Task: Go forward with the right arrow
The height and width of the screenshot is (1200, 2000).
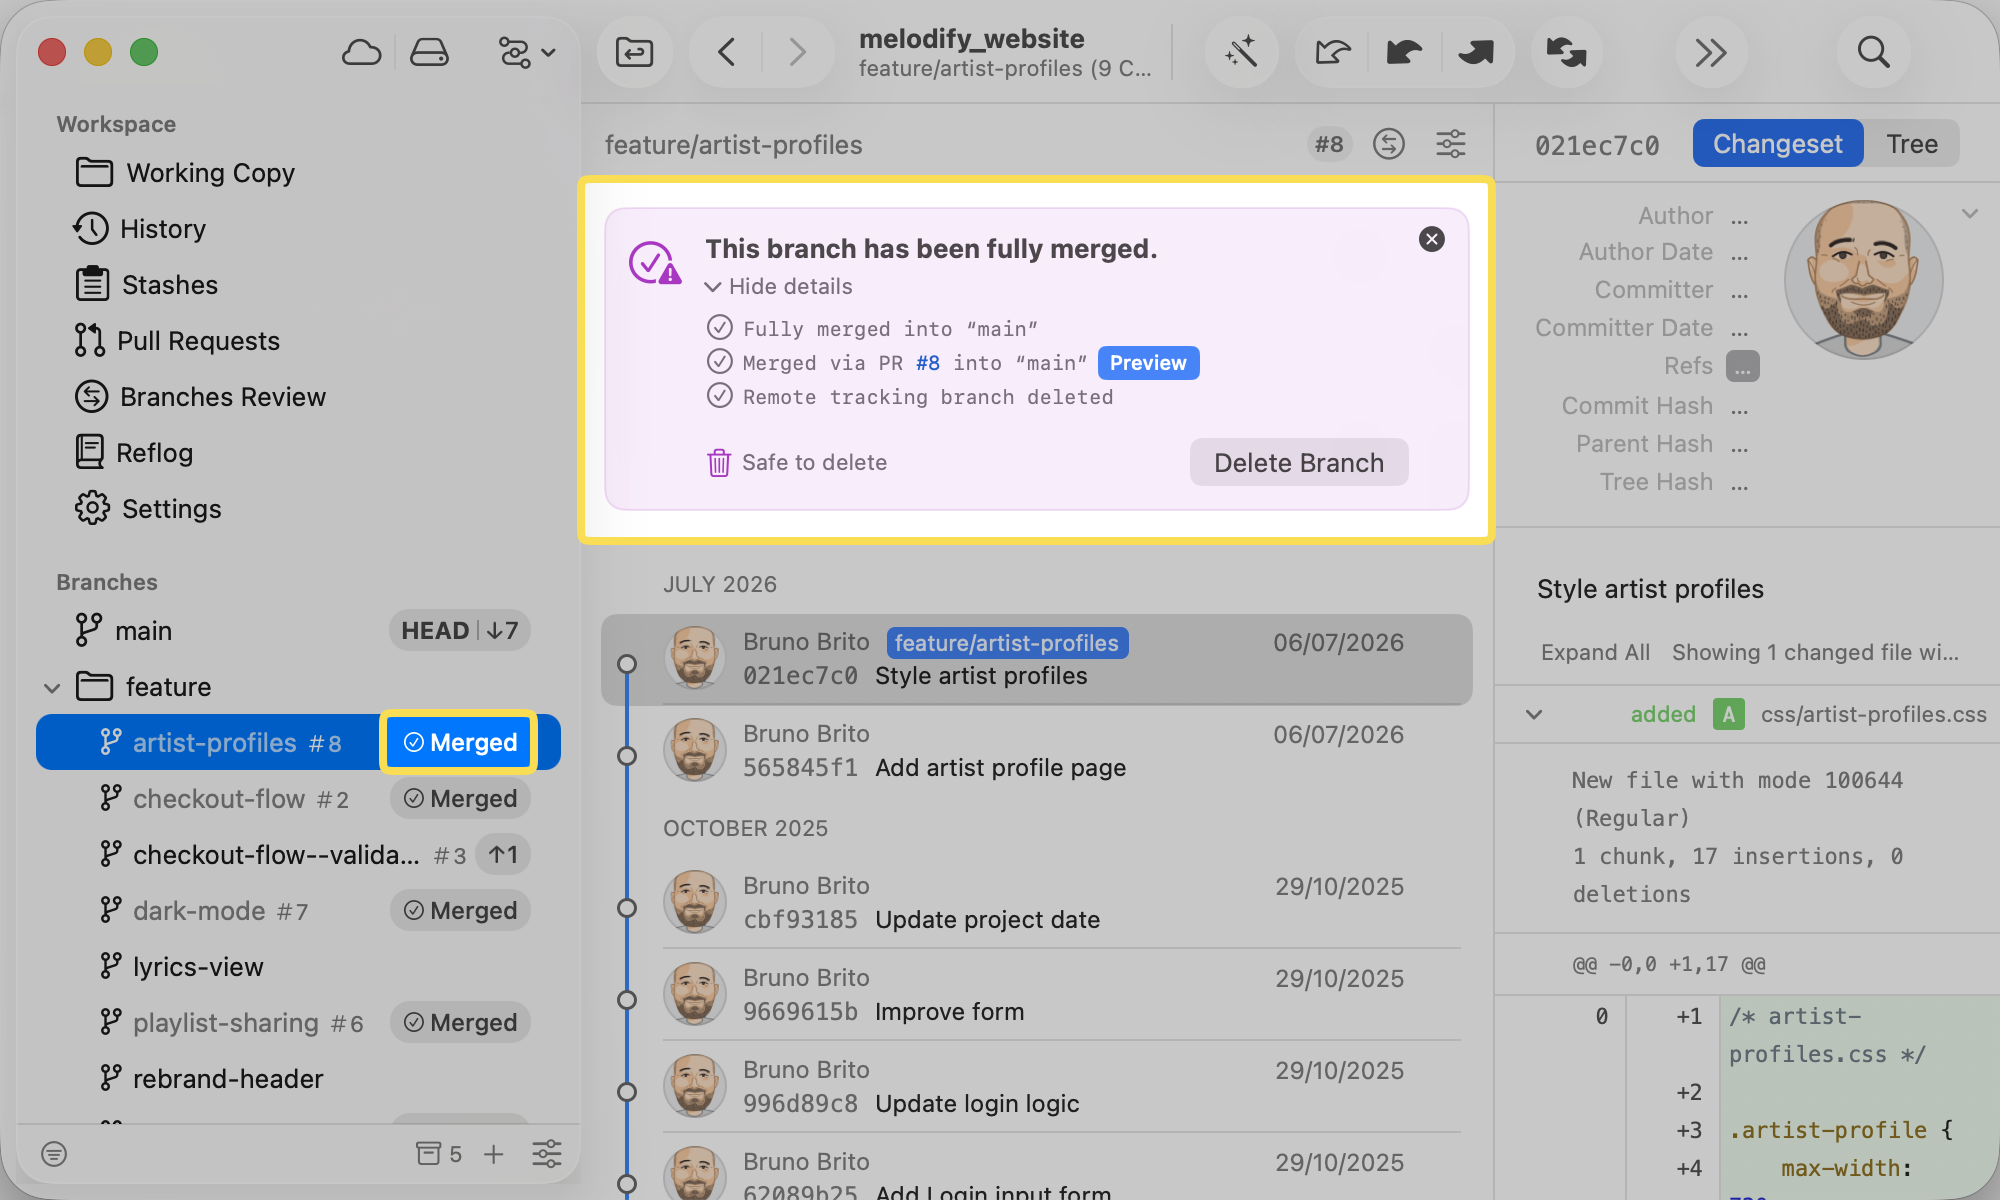Action: [x=797, y=52]
